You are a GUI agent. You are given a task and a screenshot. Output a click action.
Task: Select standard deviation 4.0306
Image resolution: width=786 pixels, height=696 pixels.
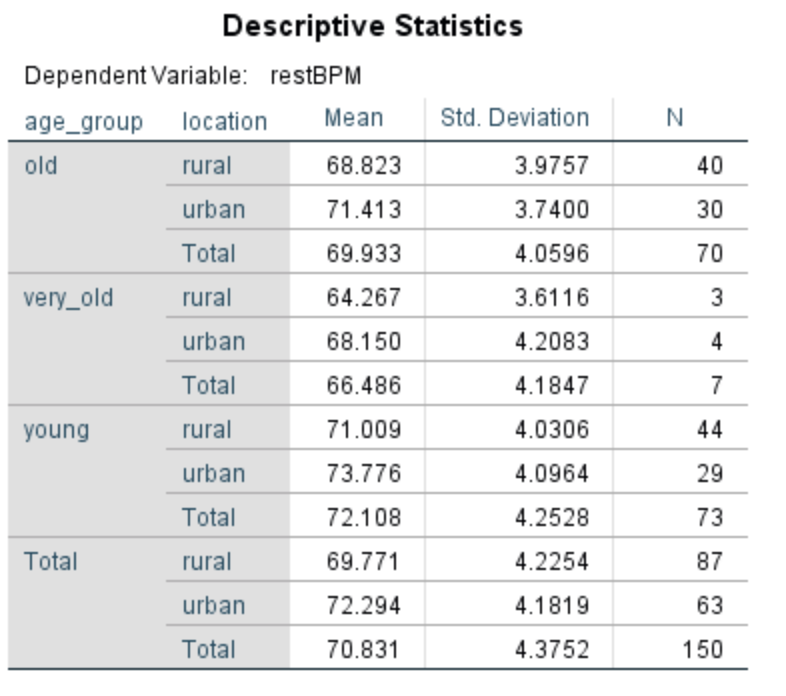552,430
